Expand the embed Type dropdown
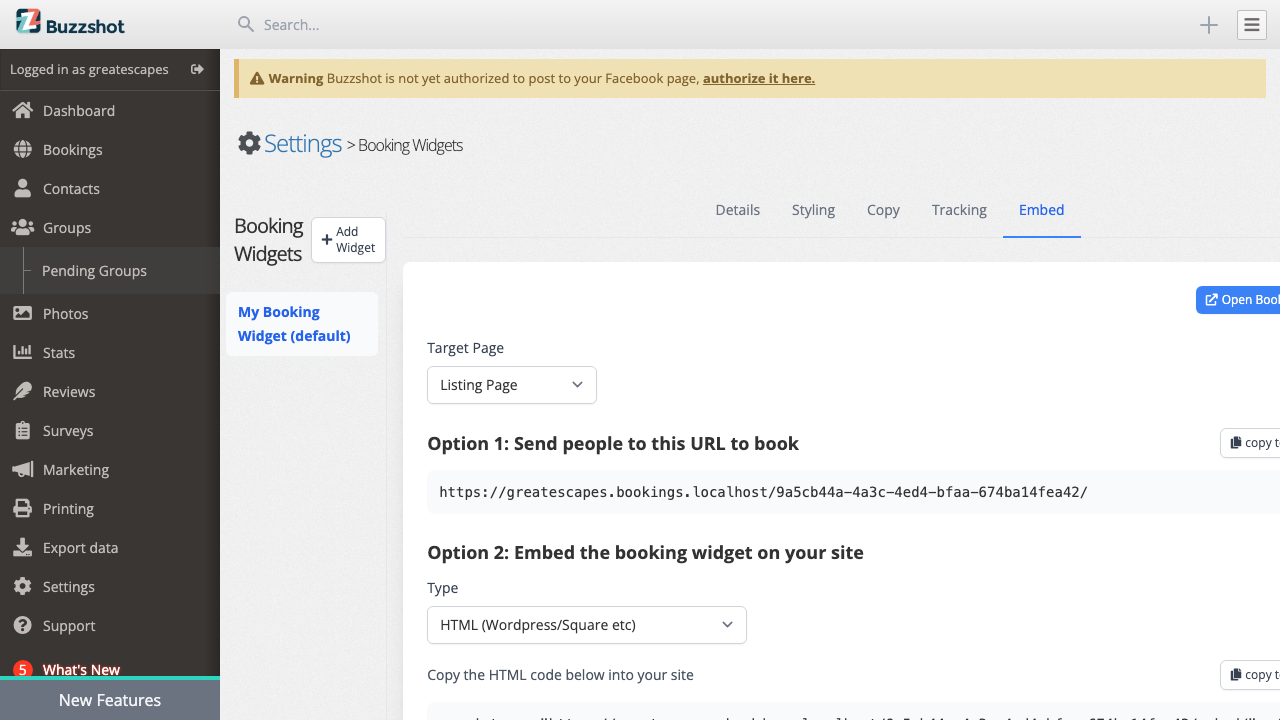 click(586, 624)
